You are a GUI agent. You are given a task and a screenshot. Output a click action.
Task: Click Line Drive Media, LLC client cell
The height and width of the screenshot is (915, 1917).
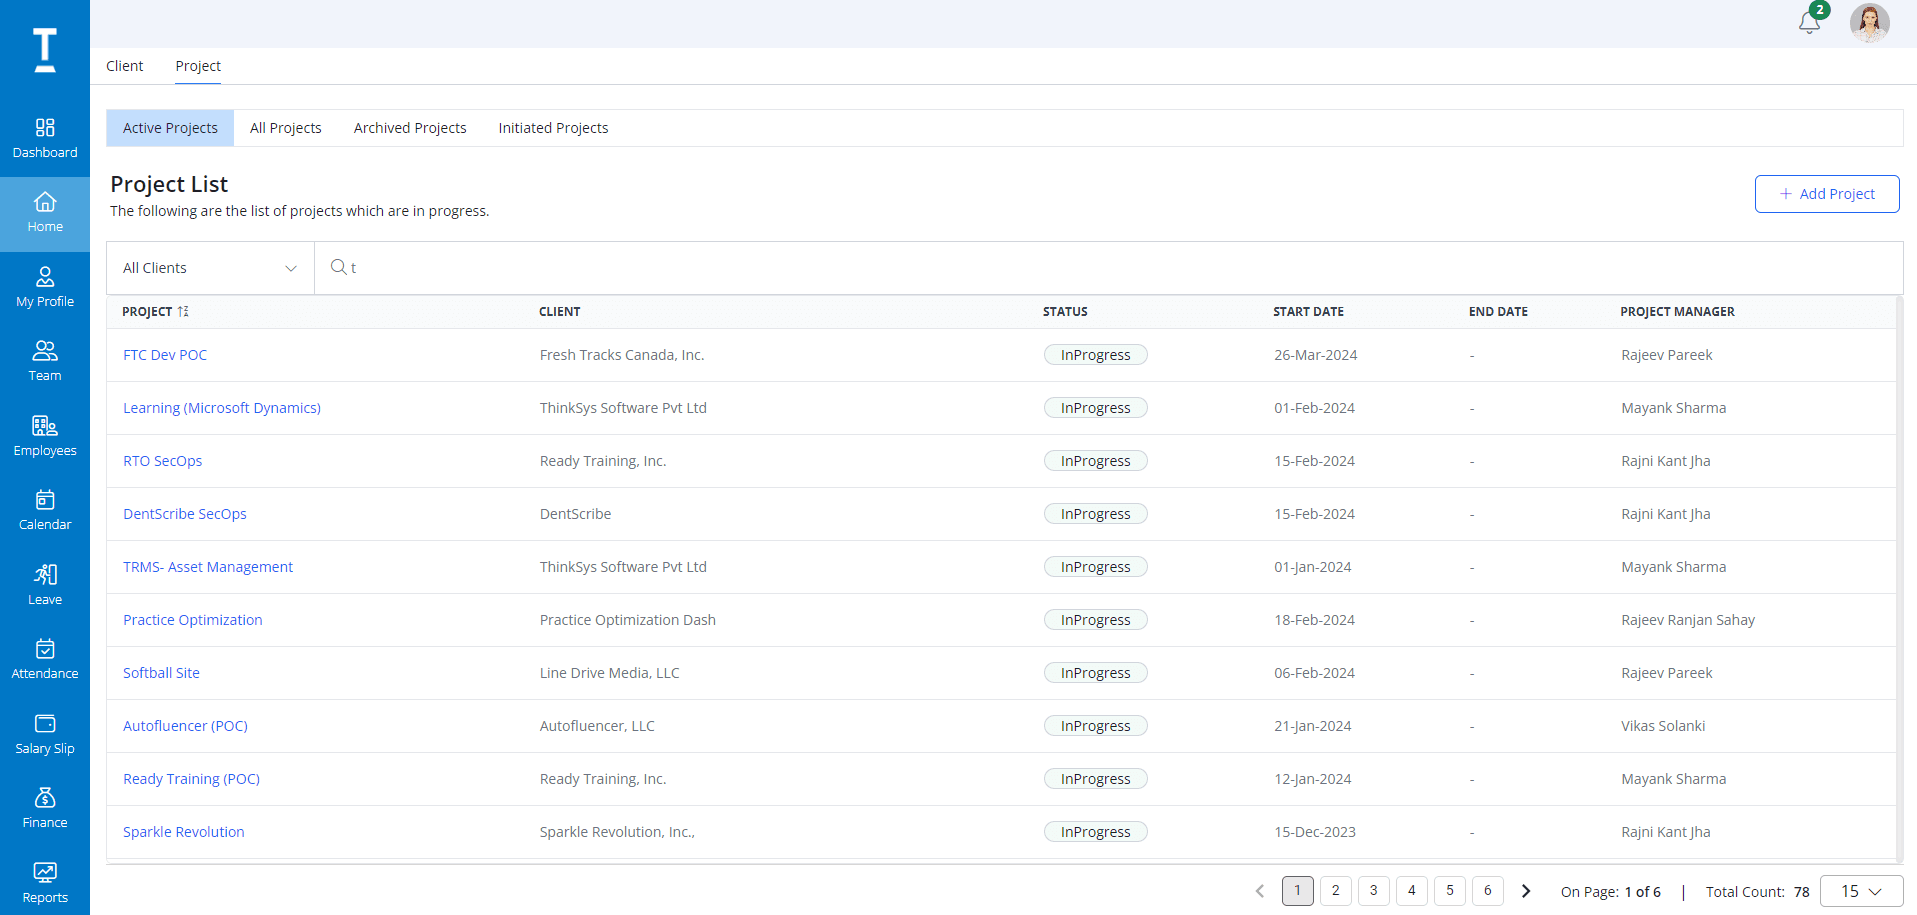[610, 673]
